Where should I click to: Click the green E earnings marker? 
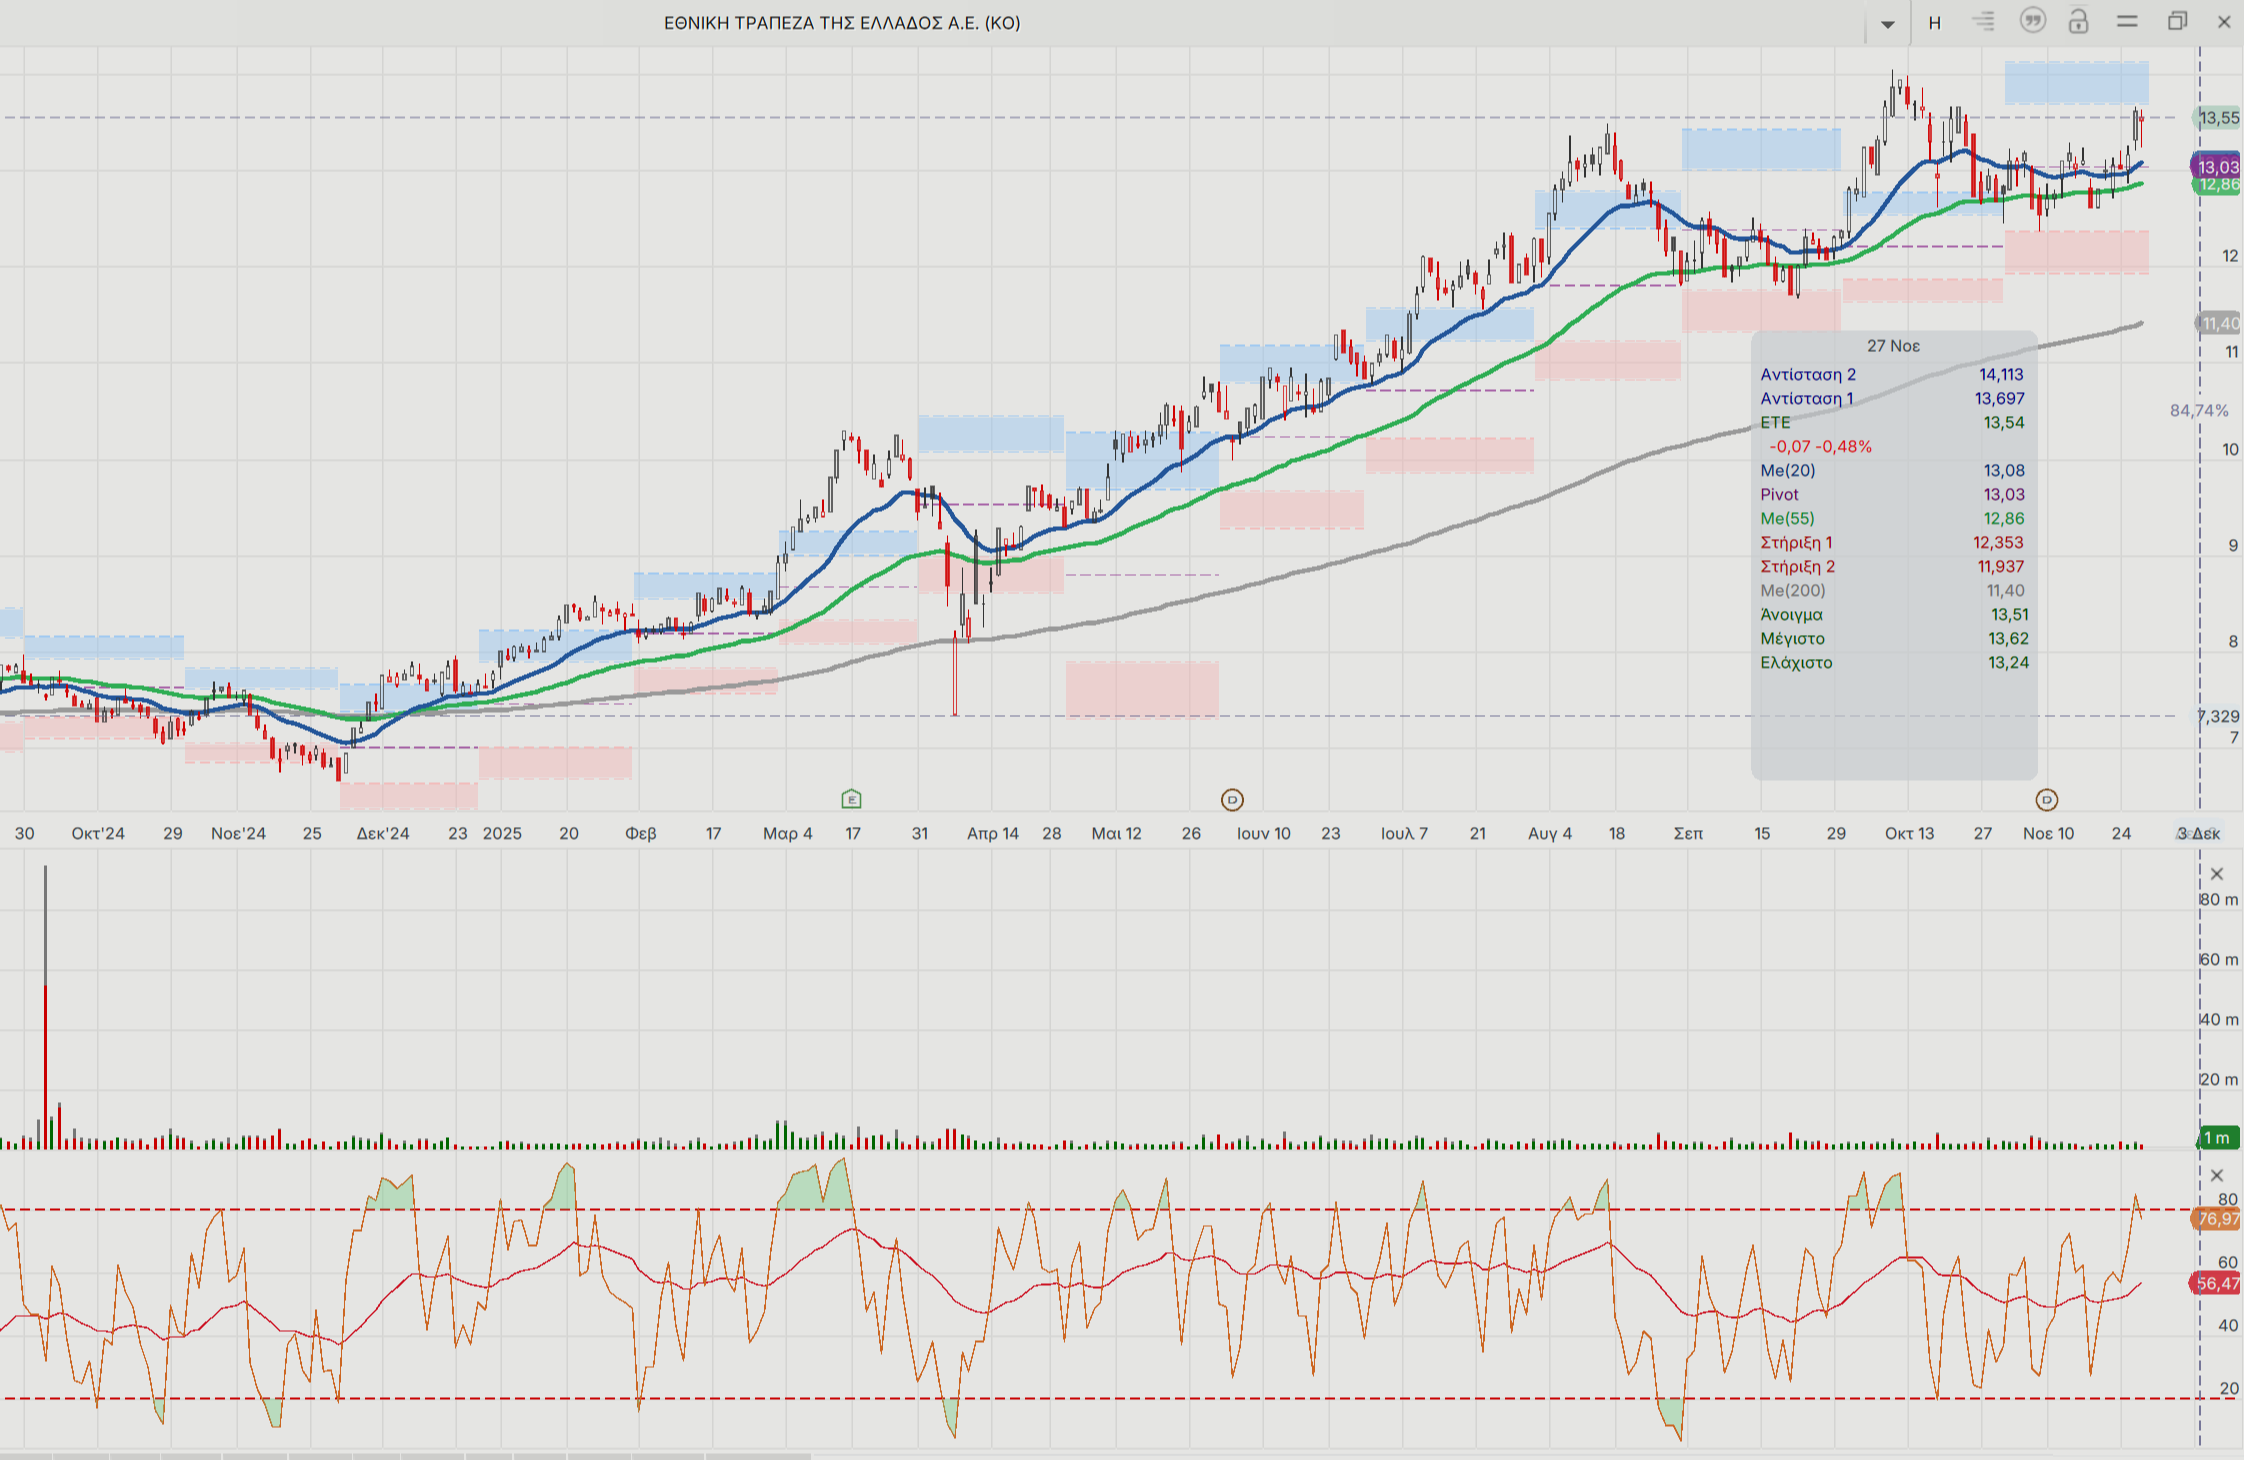pyautogui.click(x=851, y=799)
